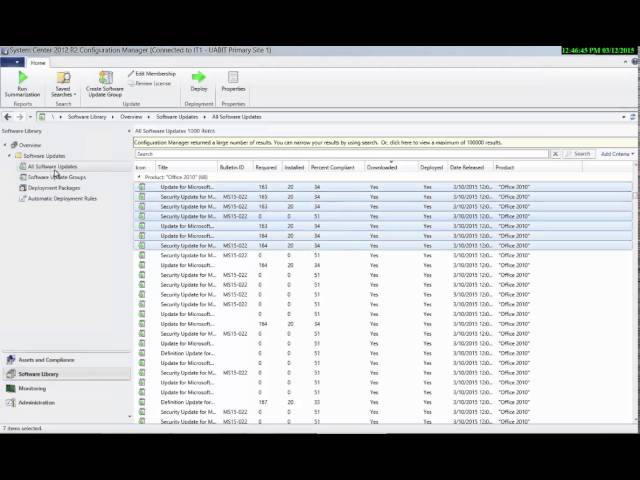Collapse the ribbon with the chevron
The height and width of the screenshot is (480, 640).
click(625, 62)
